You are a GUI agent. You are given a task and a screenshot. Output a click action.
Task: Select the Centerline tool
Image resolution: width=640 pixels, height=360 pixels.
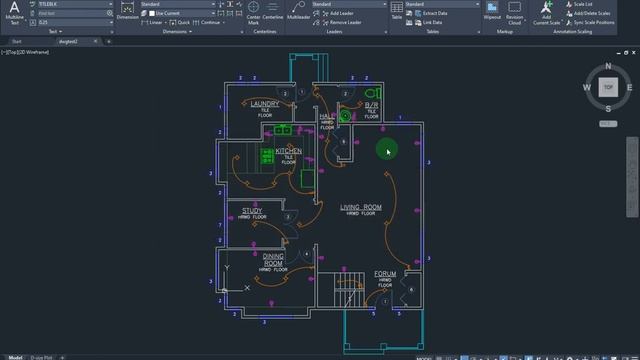(273, 11)
